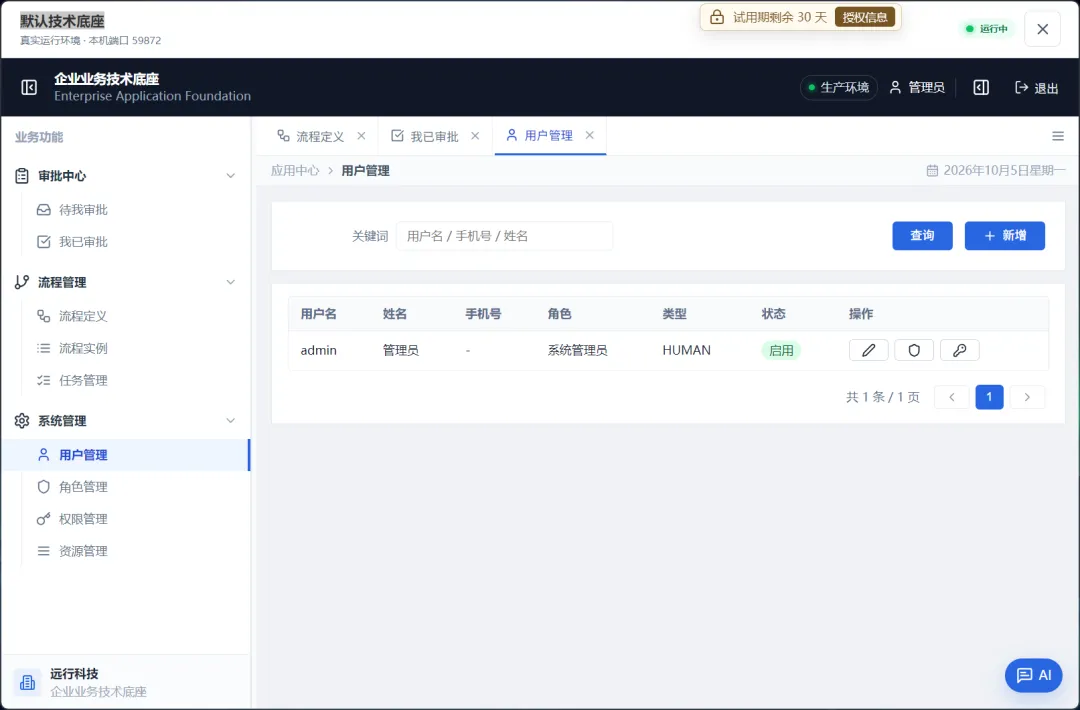
Task: Click the 管理员 user profile icon
Action: [895, 87]
